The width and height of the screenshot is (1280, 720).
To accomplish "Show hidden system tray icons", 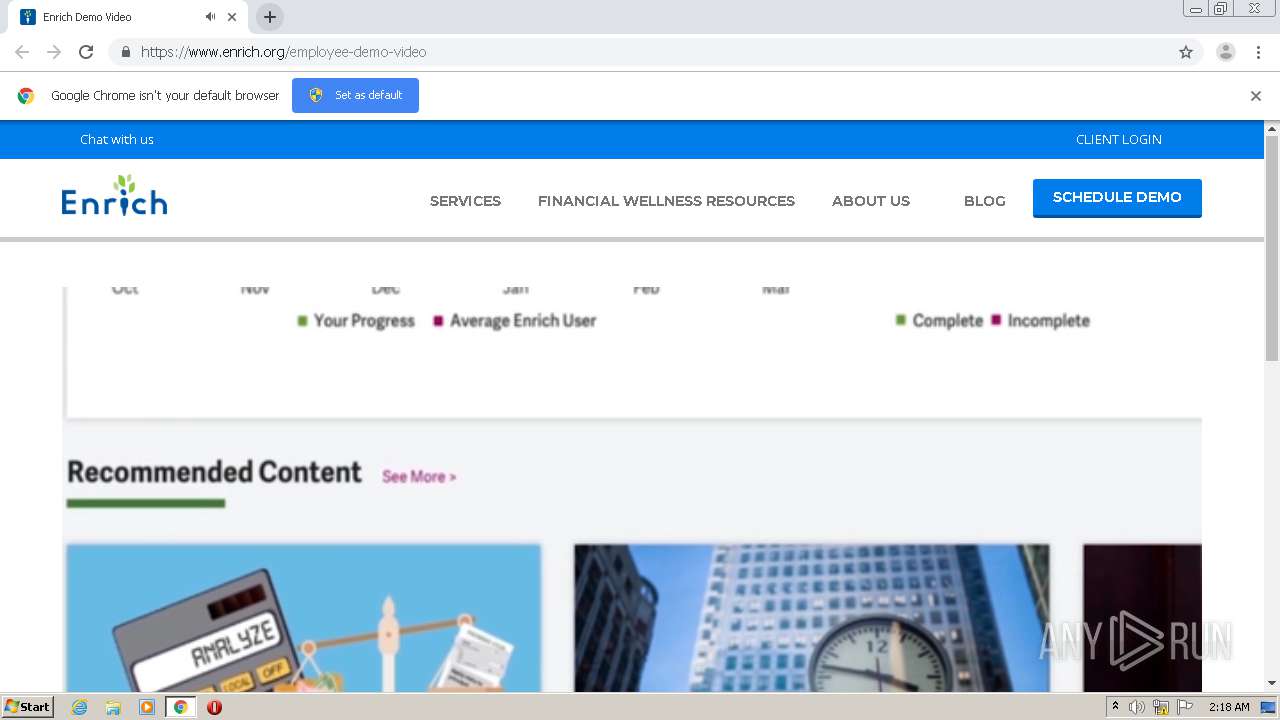I will pyautogui.click(x=1115, y=707).
